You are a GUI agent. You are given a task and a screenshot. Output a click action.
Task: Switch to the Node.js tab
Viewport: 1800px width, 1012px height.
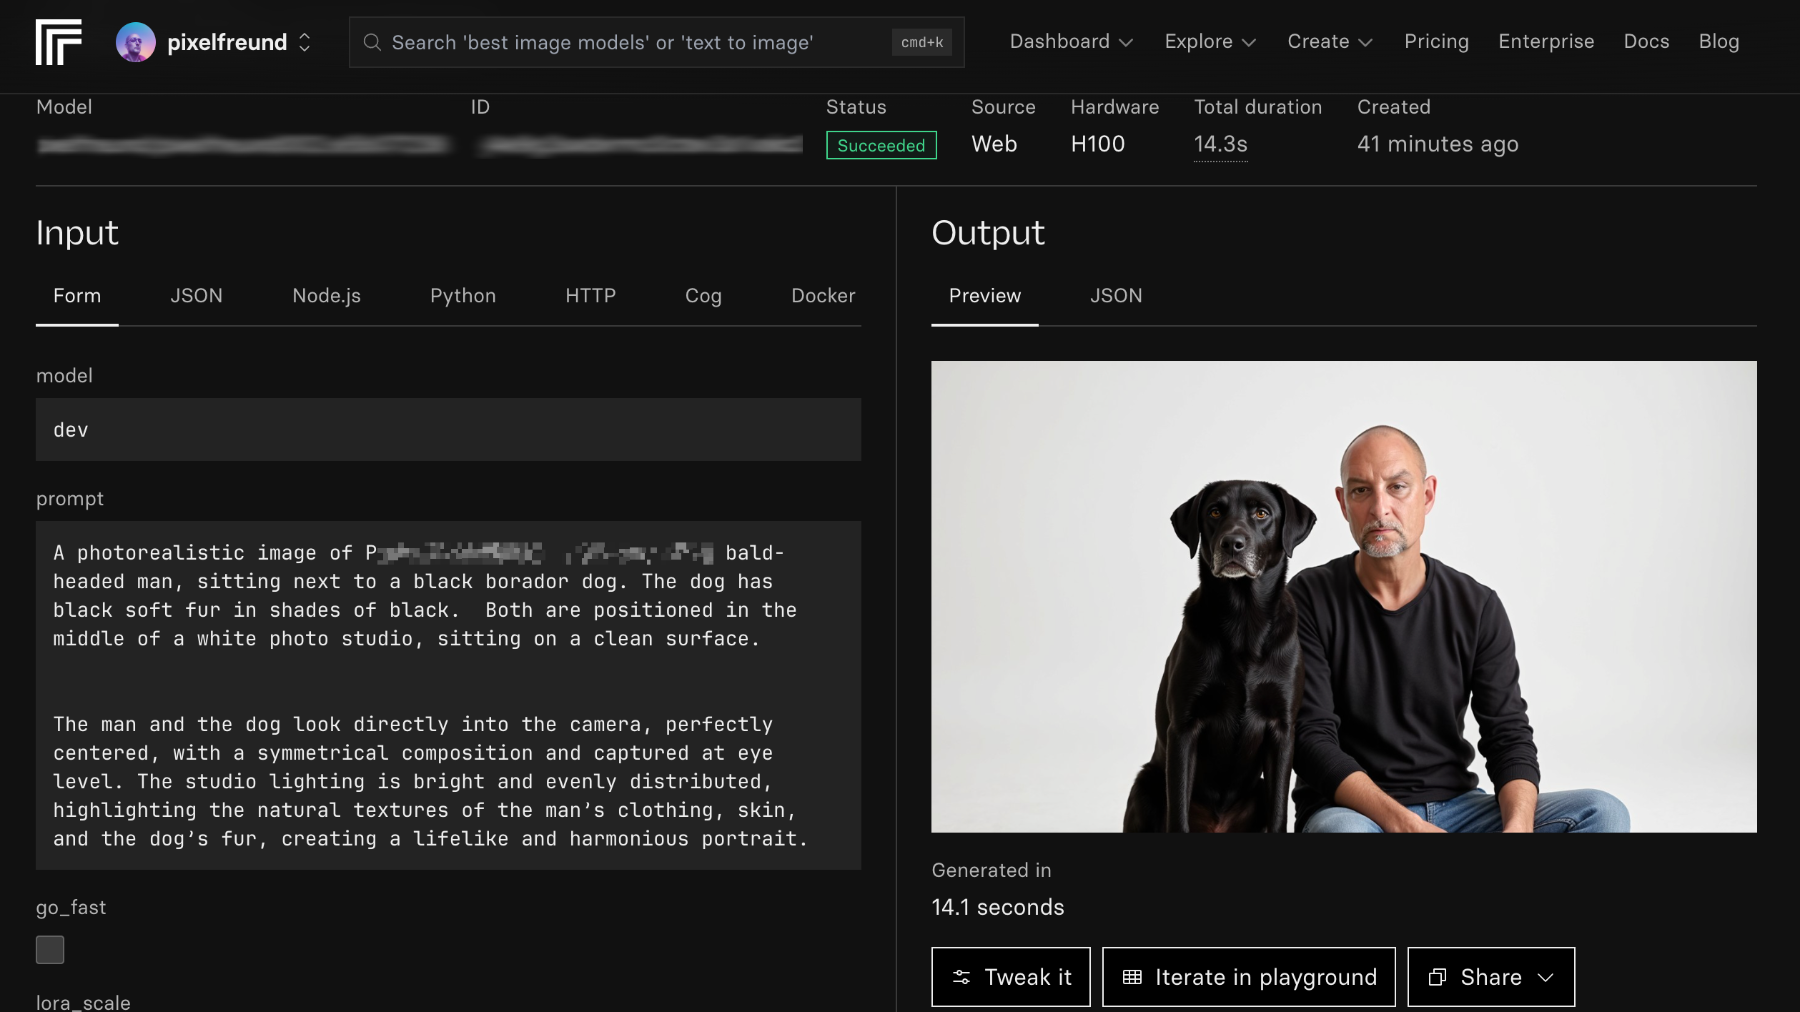(326, 296)
